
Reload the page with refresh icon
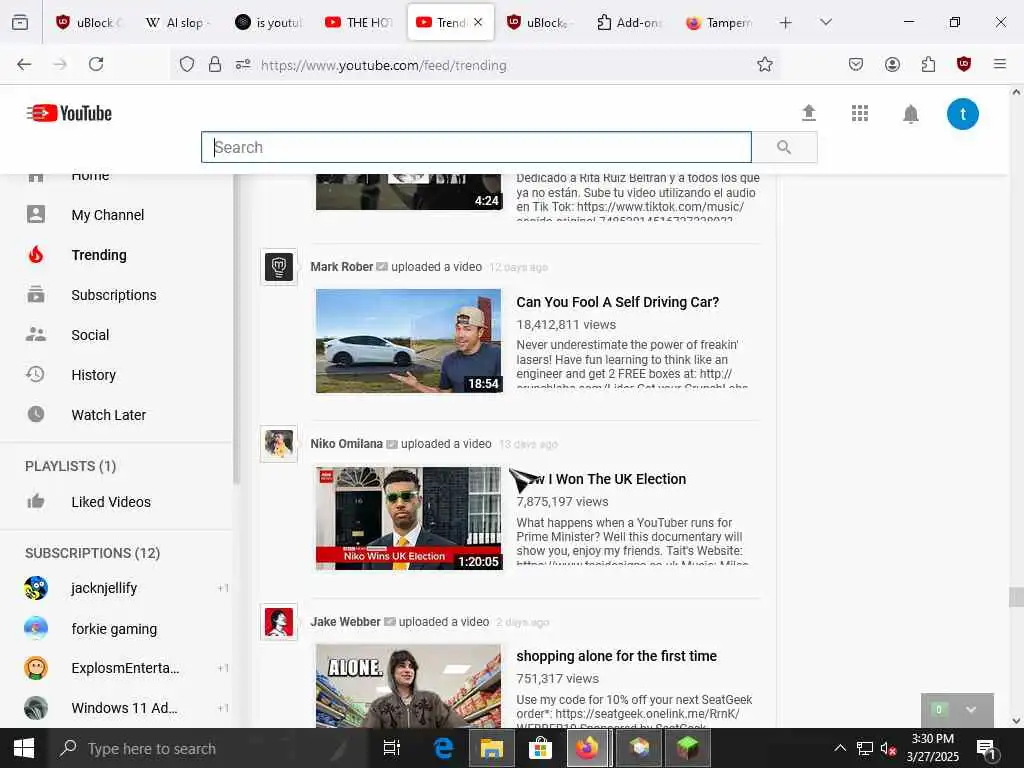pyautogui.click(x=96, y=64)
